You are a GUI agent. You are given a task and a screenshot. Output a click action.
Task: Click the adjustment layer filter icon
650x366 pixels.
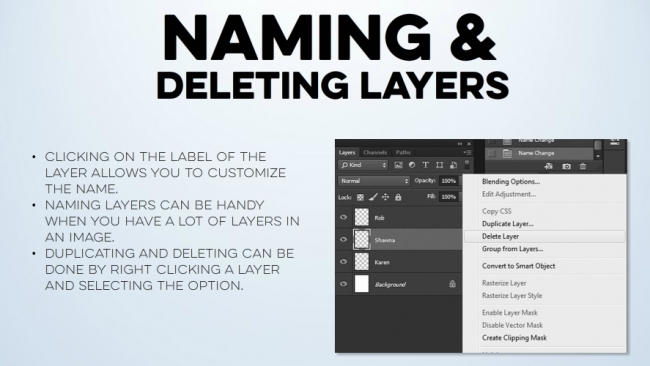412,165
